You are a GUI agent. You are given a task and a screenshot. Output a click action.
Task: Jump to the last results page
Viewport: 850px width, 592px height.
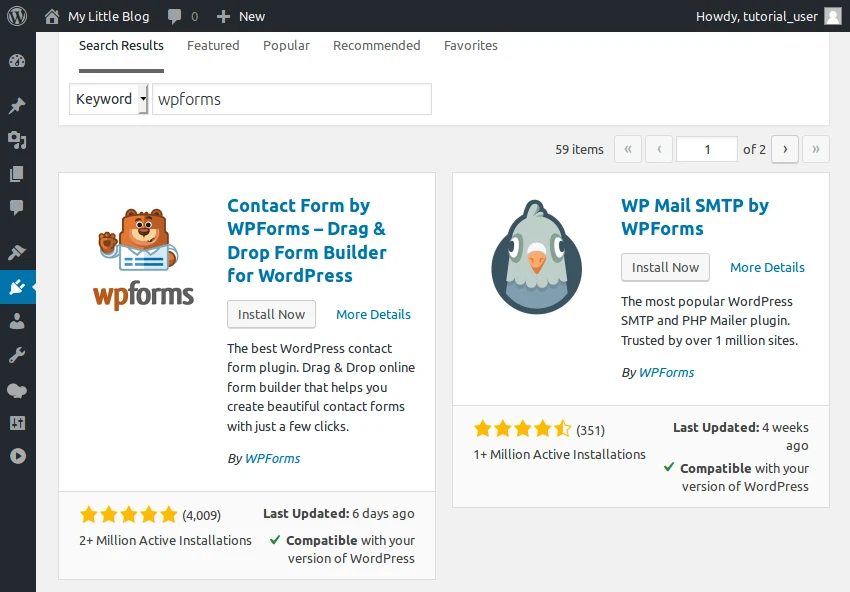tap(816, 149)
